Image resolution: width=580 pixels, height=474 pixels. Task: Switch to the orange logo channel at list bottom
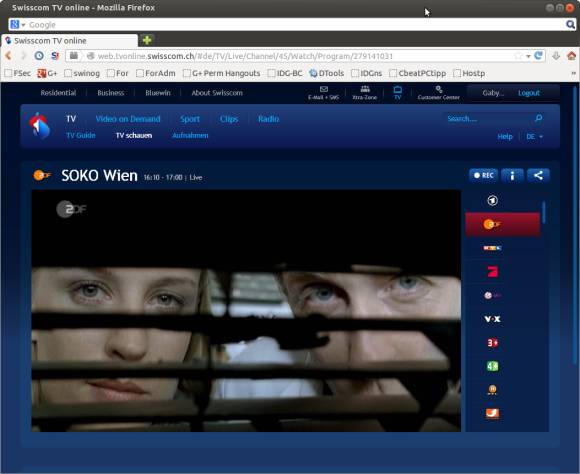[x=492, y=413]
